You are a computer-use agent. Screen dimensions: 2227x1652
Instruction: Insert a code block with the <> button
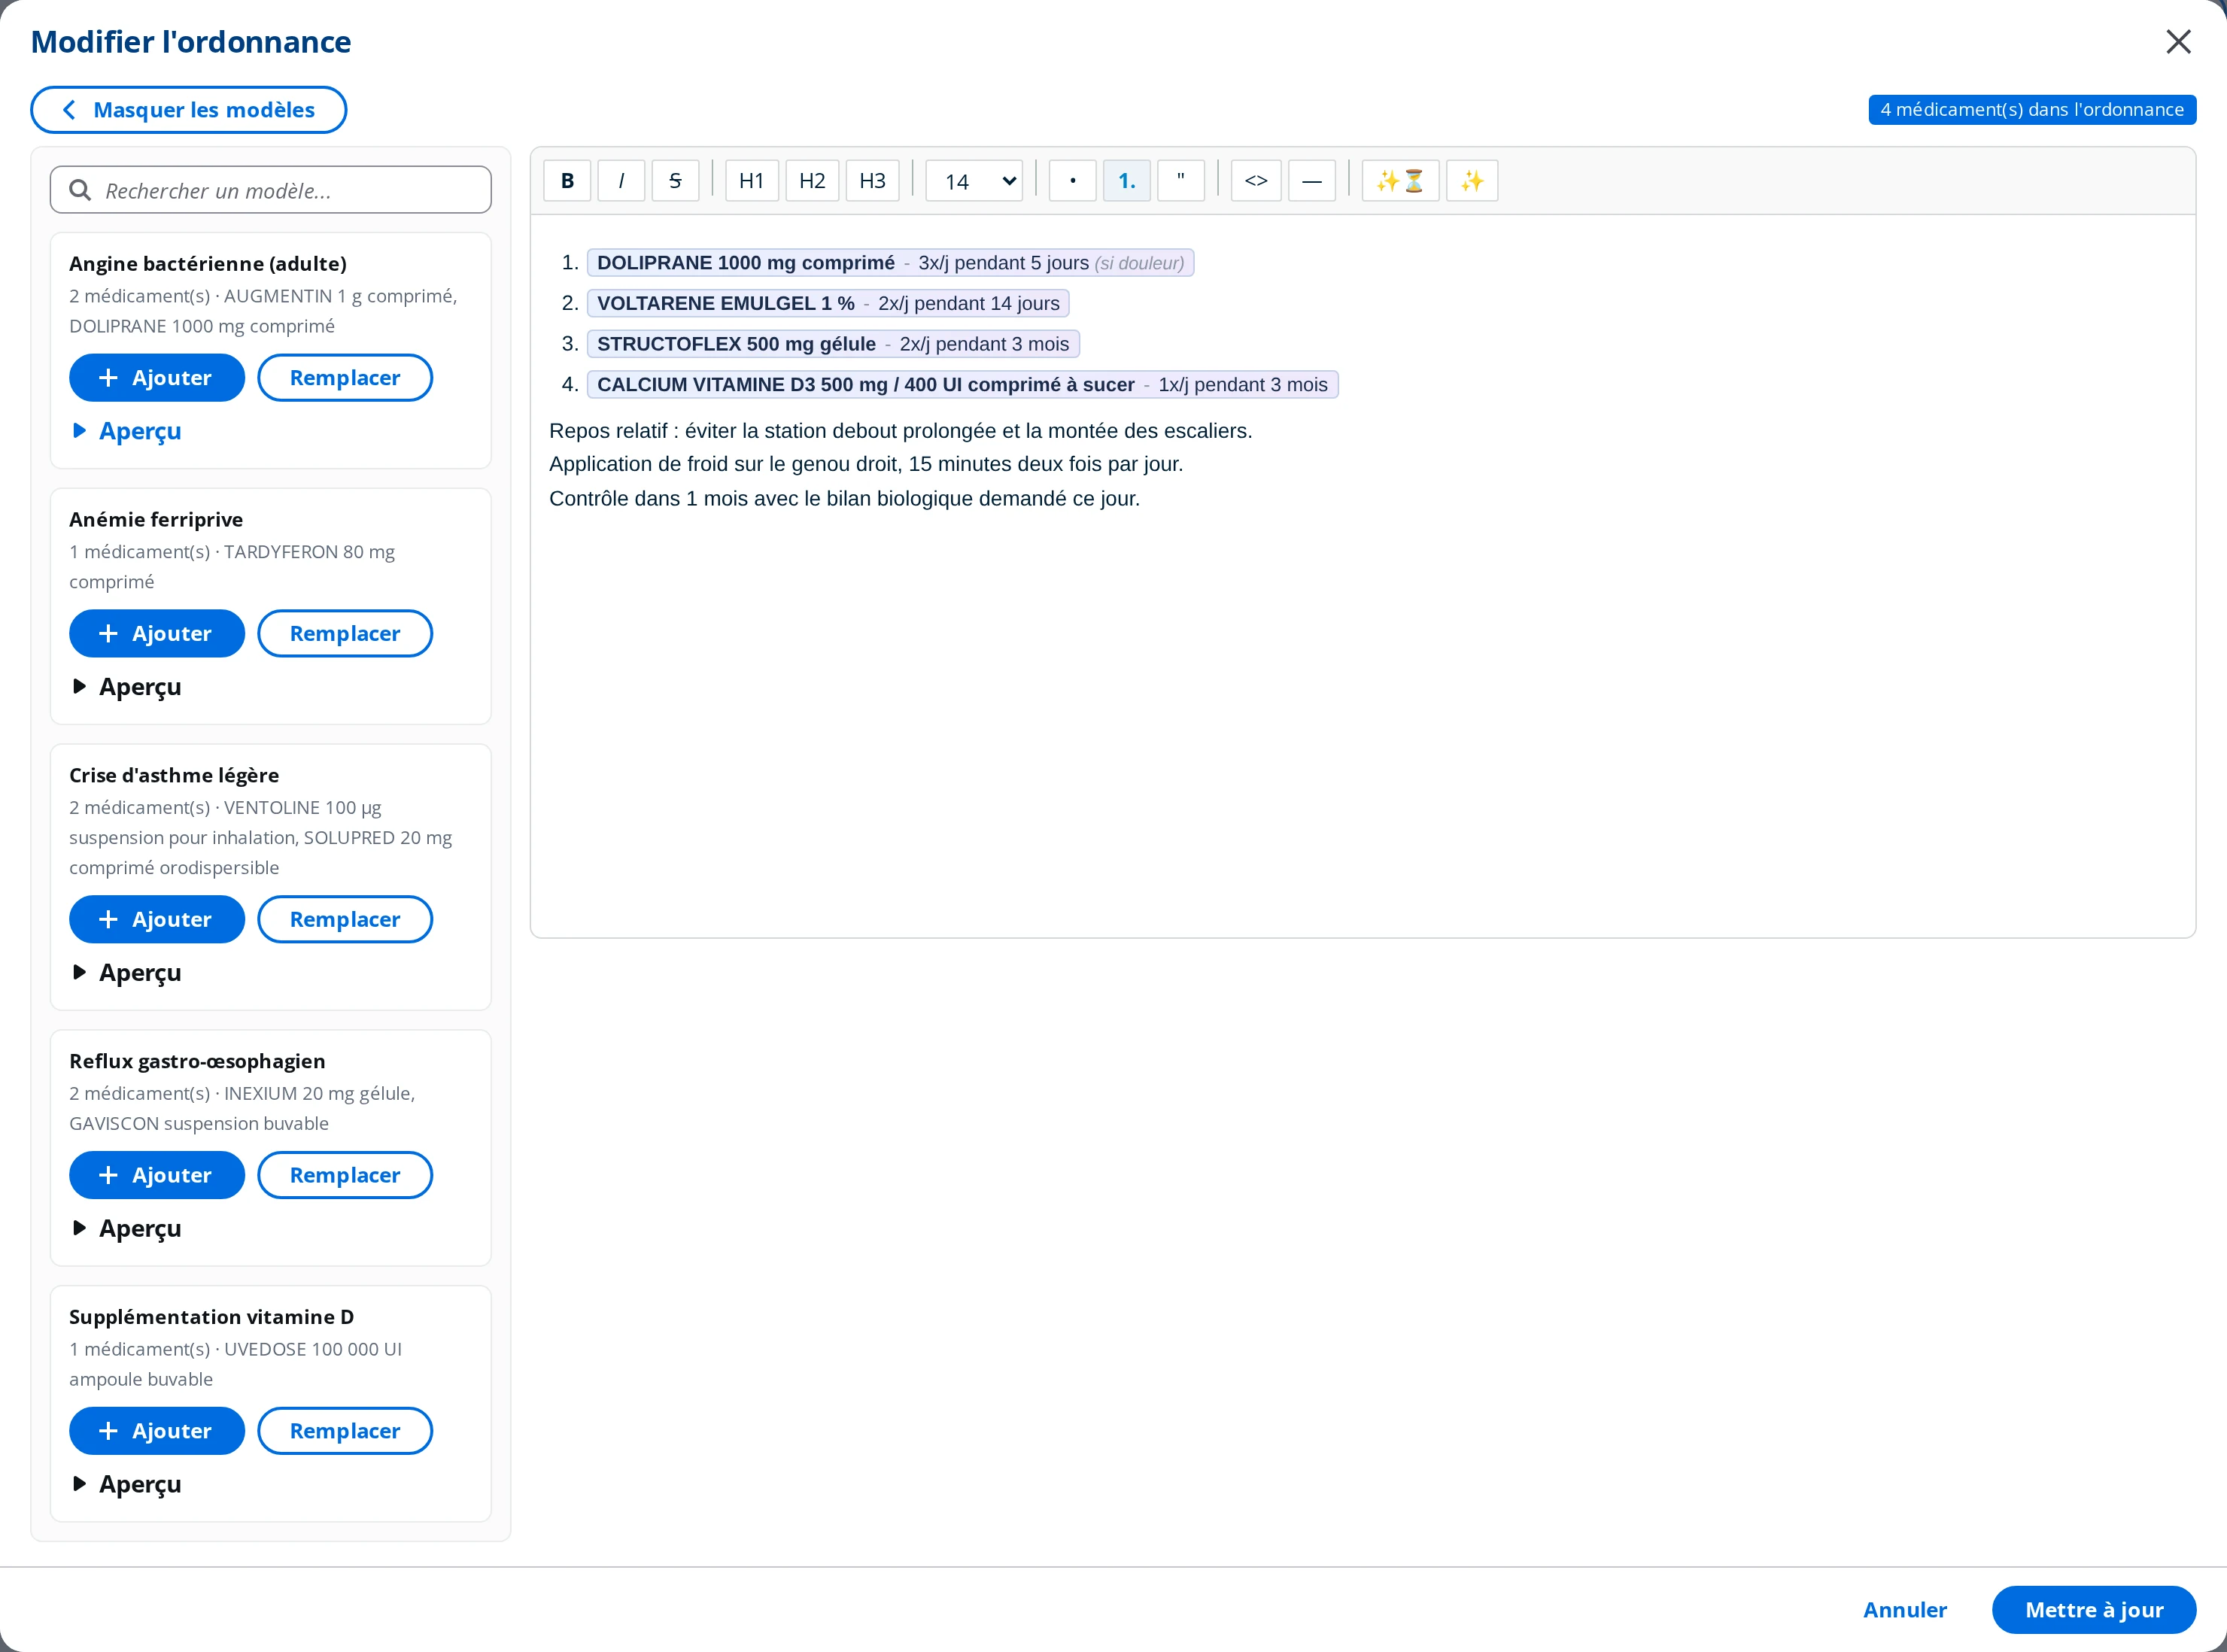(1256, 181)
